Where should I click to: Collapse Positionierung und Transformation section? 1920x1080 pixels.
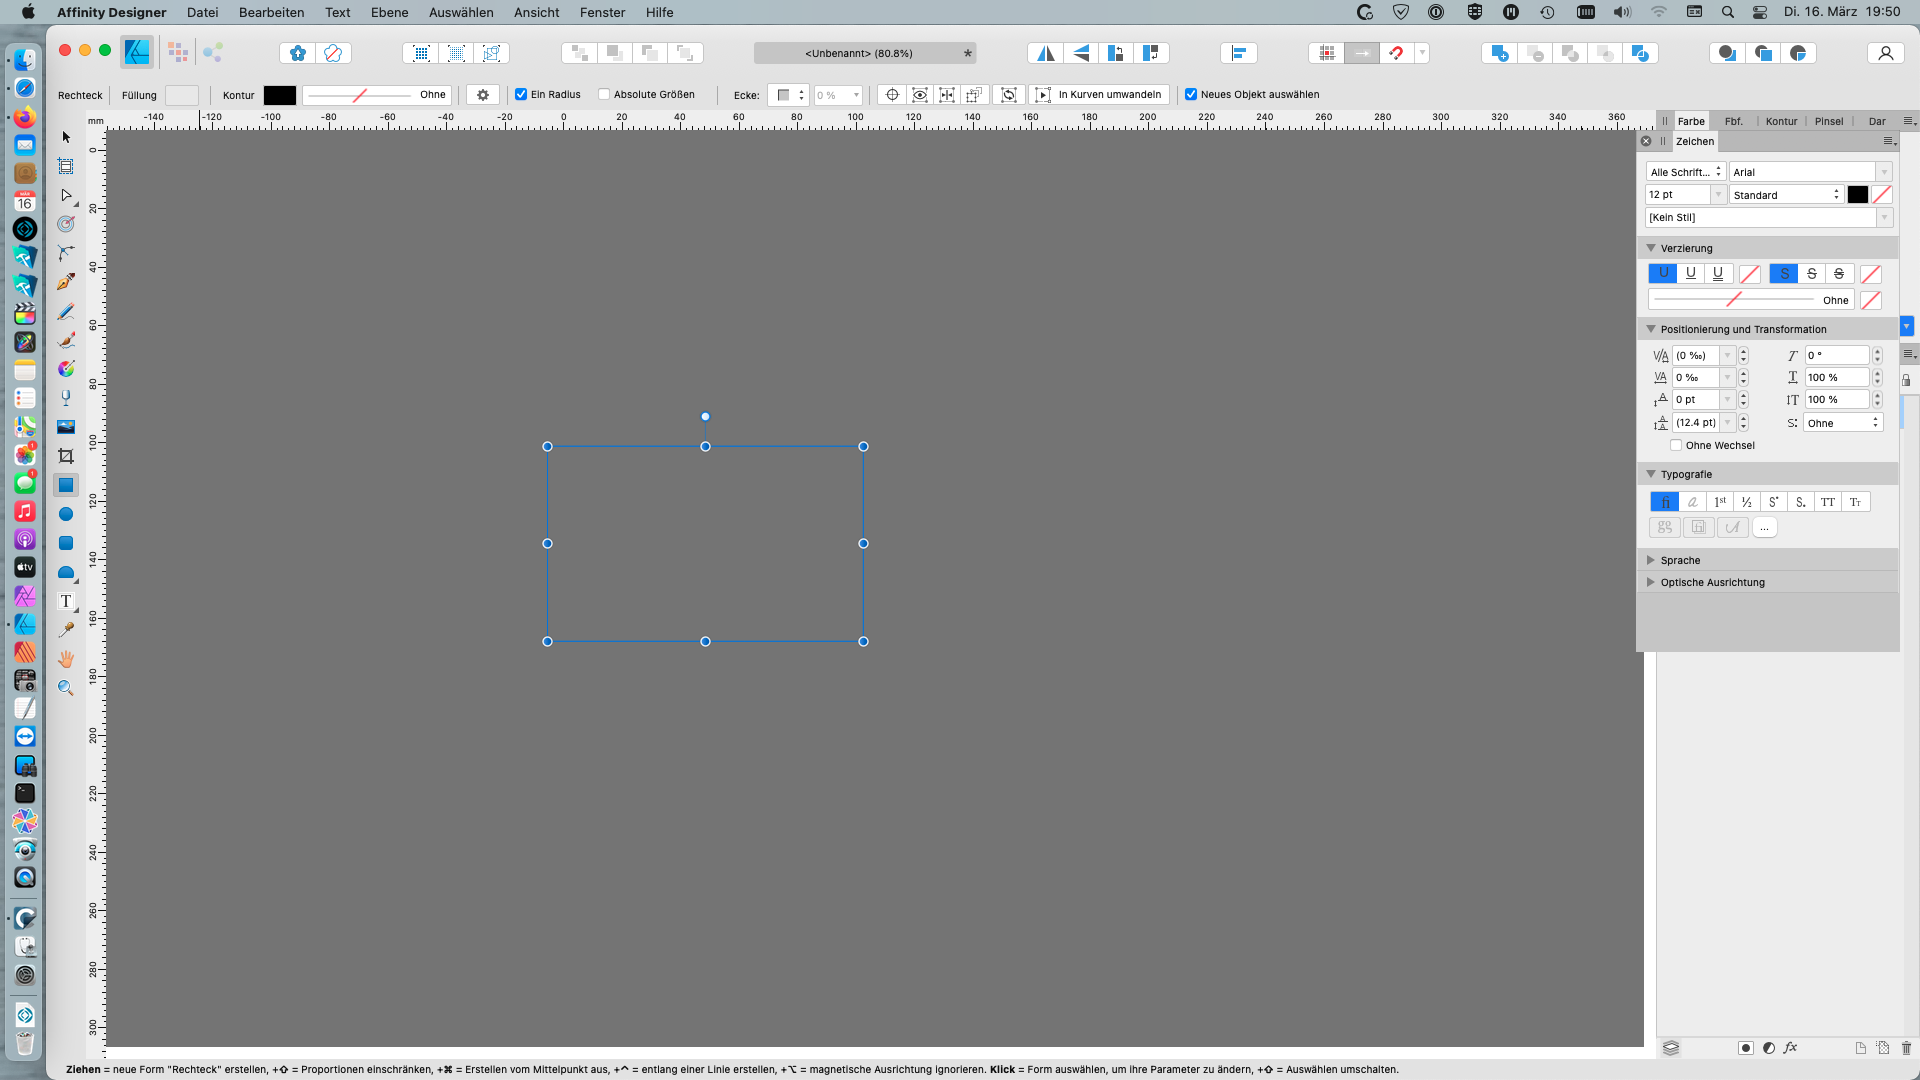pyautogui.click(x=1651, y=329)
